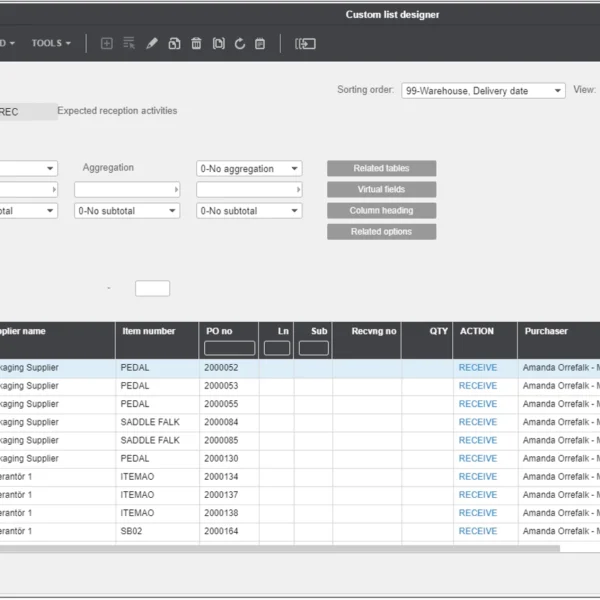
Task: Click the export arrow icon in toolbar
Action: [305, 44]
